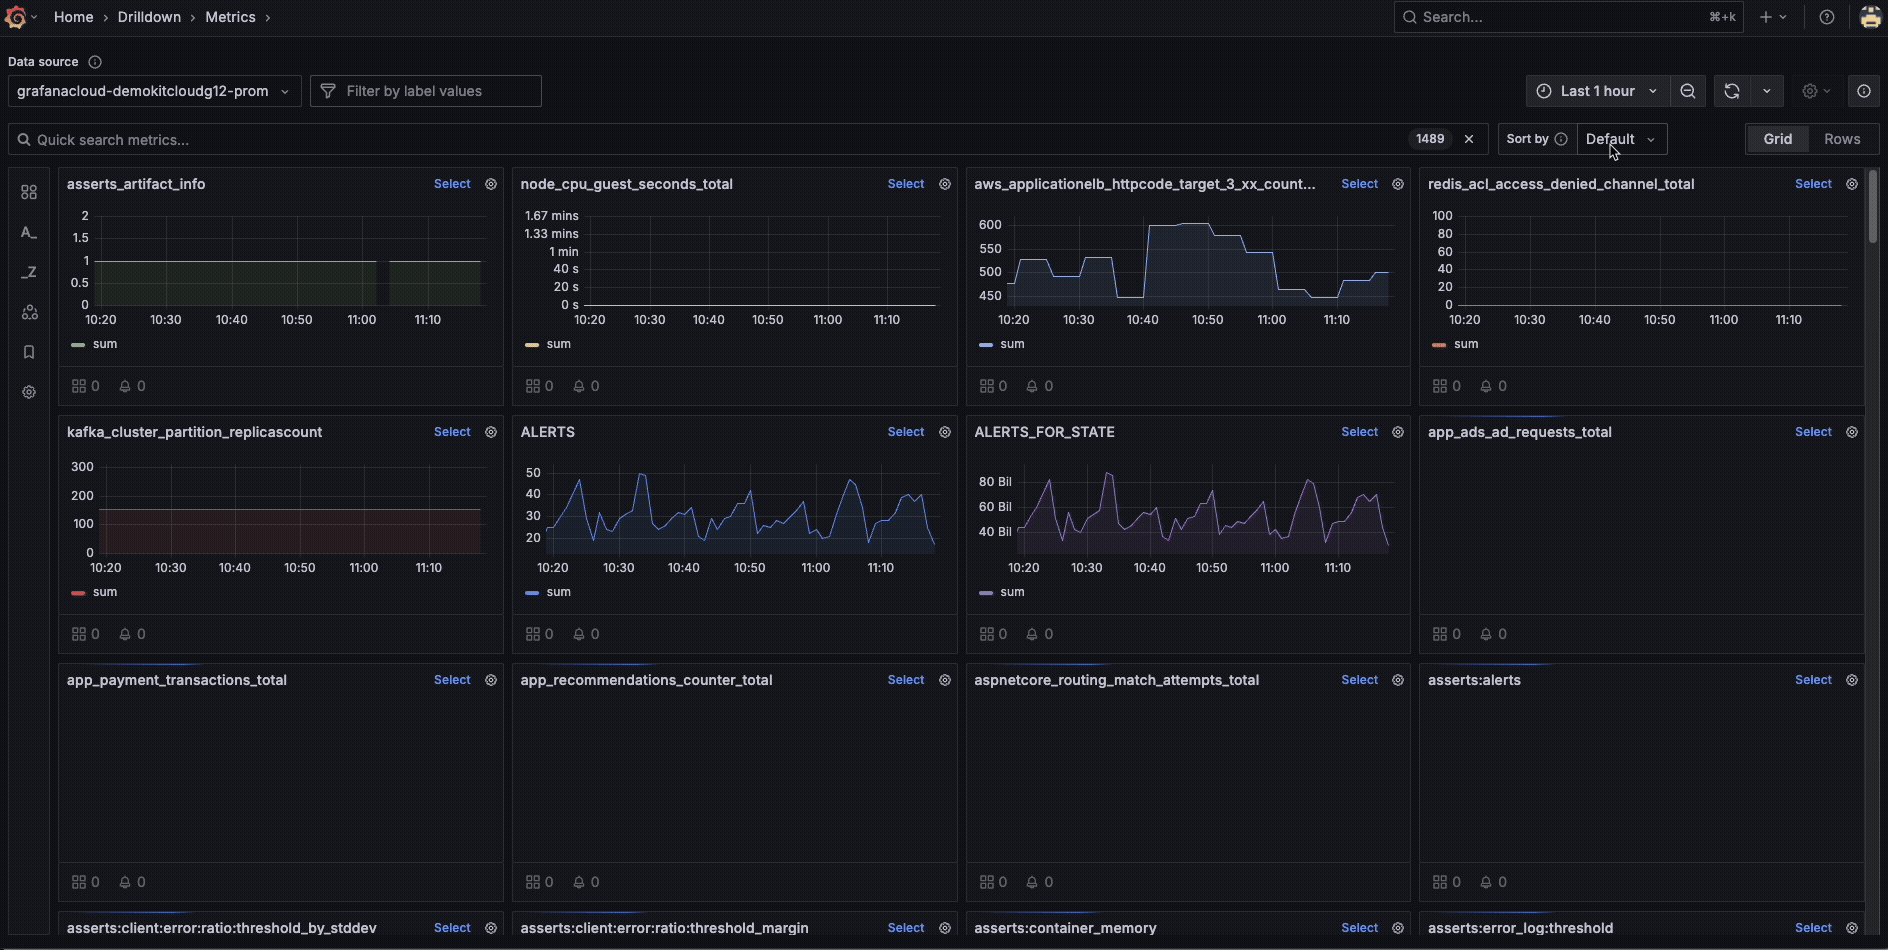Click the bookmark icon in the left sidebar
1888x950 pixels.
[29, 352]
